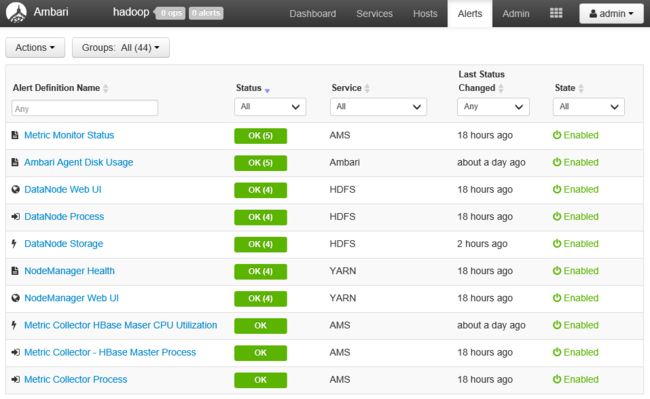
Task: Click the 0 alerts badge
Action: click(206, 13)
